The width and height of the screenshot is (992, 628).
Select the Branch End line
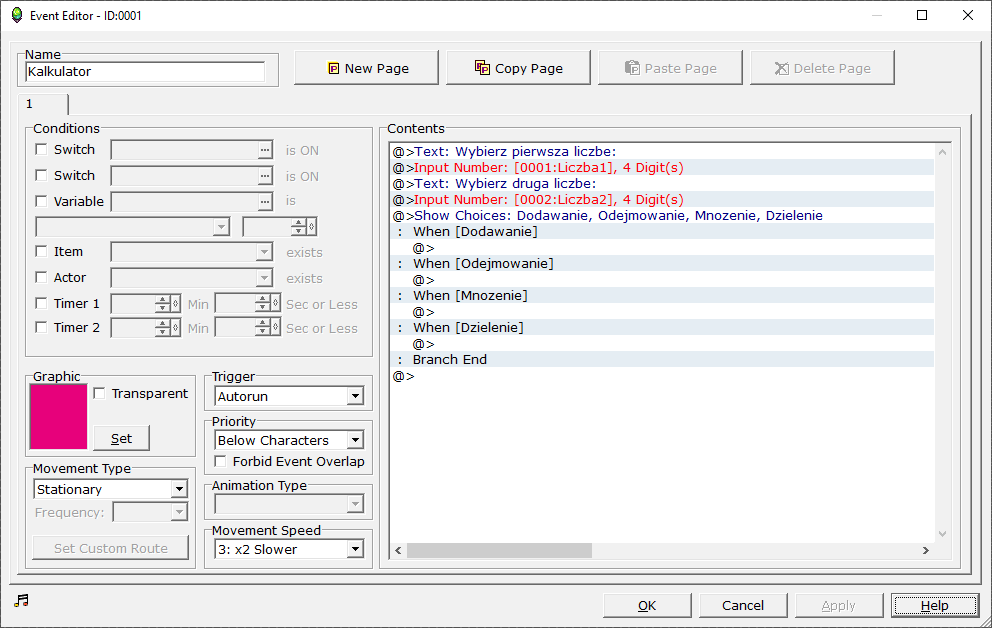tap(662, 359)
